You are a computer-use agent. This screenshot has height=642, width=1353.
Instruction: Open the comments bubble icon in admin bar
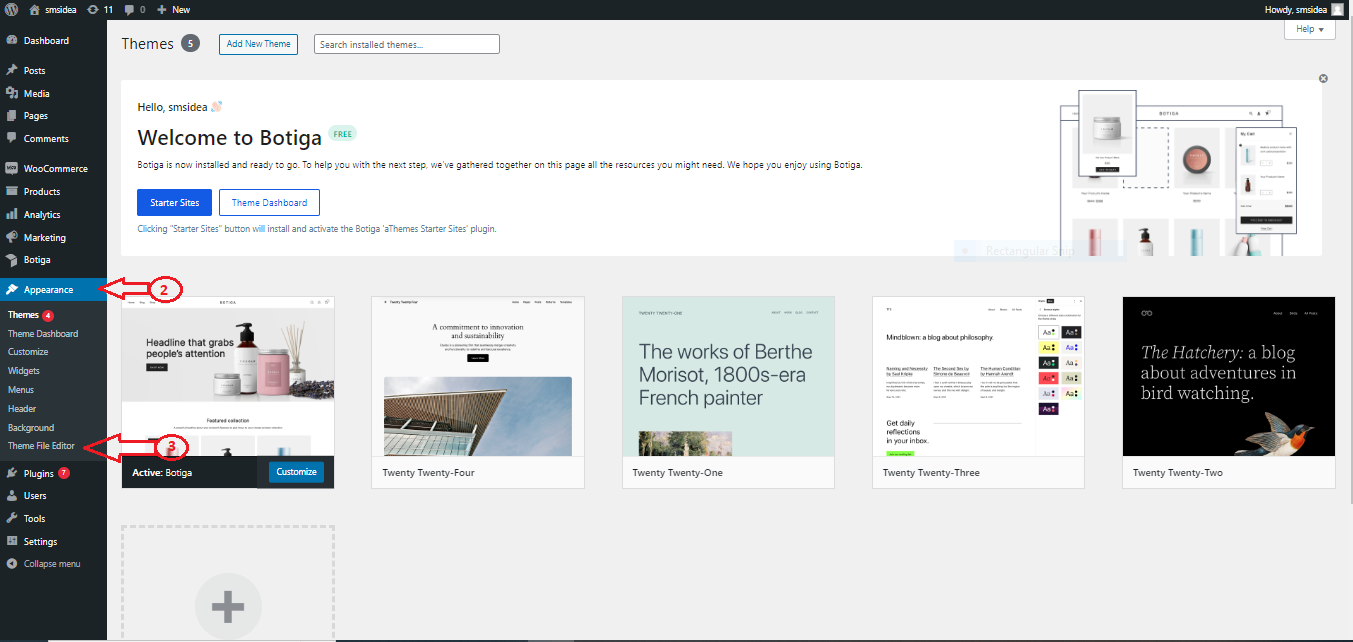128,9
